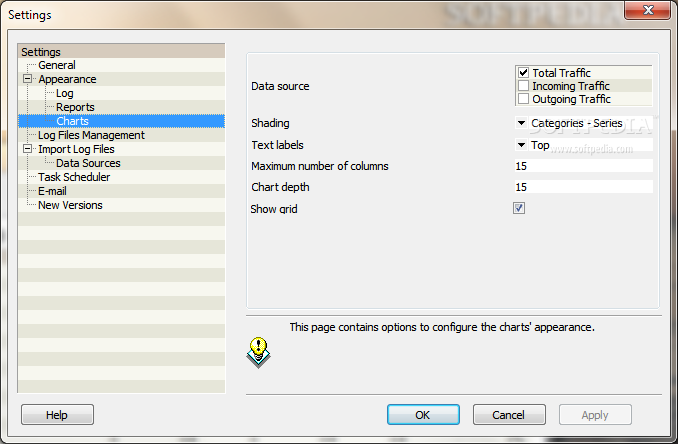Click the Categories - Series shading value
The width and height of the screenshot is (678, 444).
point(576,123)
